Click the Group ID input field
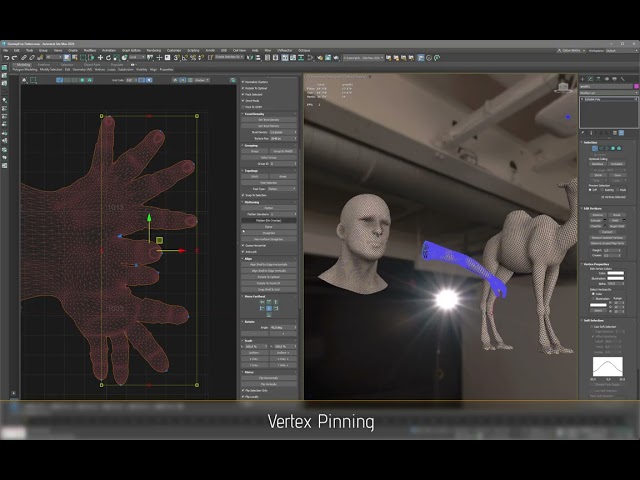640x480 pixels. click(283, 164)
